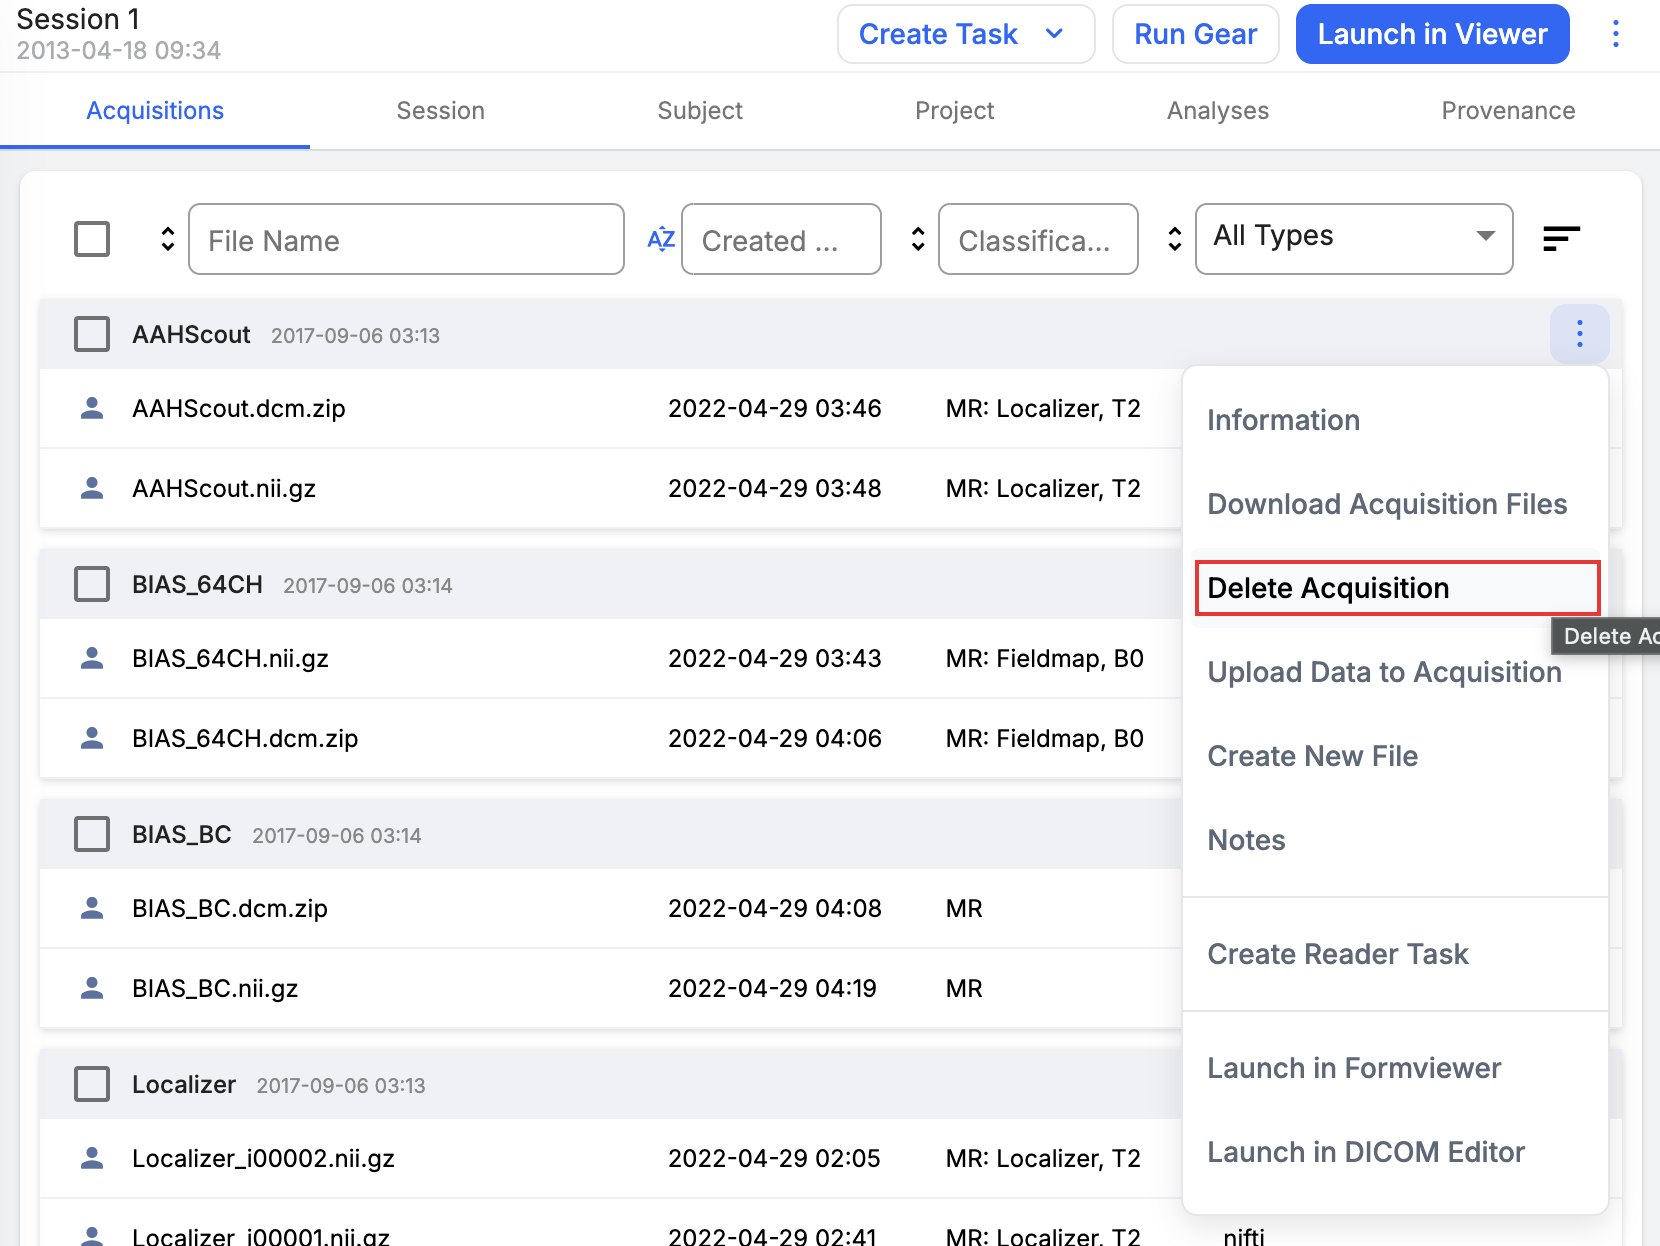Click into the Classification filter field
The image size is (1660, 1246).
[x=1038, y=239]
